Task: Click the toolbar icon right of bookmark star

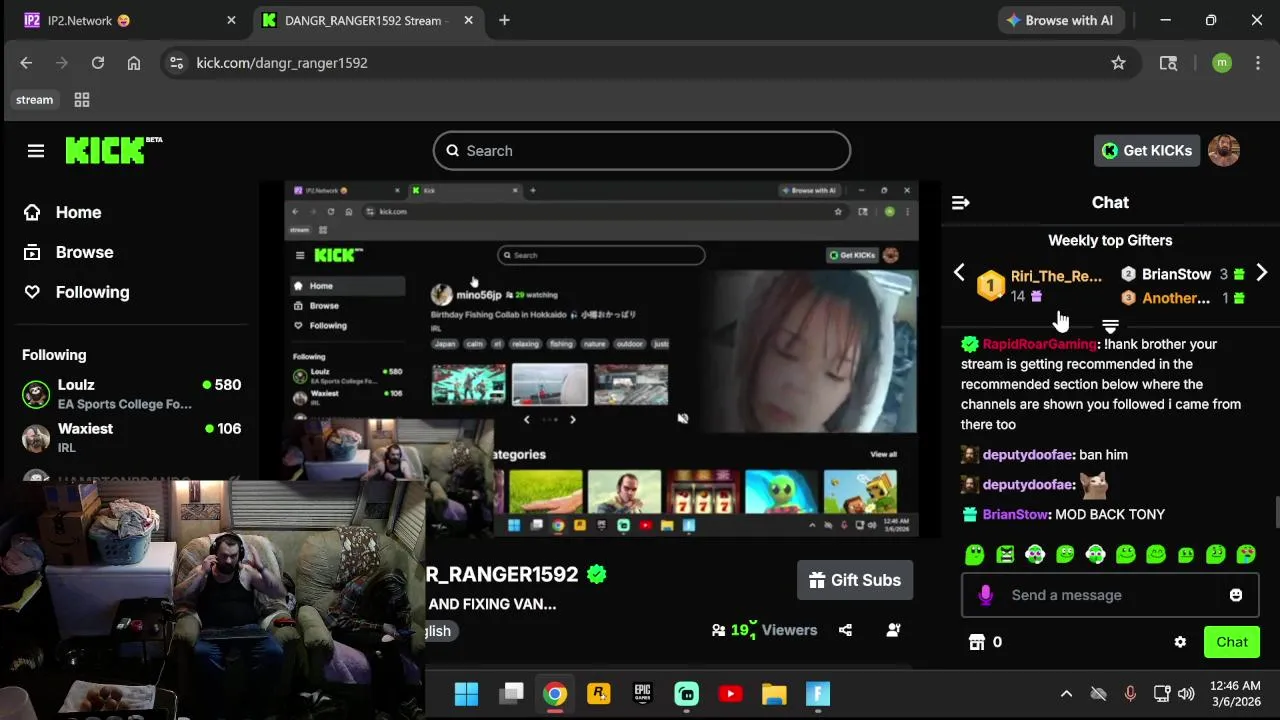Action: (x=1168, y=63)
